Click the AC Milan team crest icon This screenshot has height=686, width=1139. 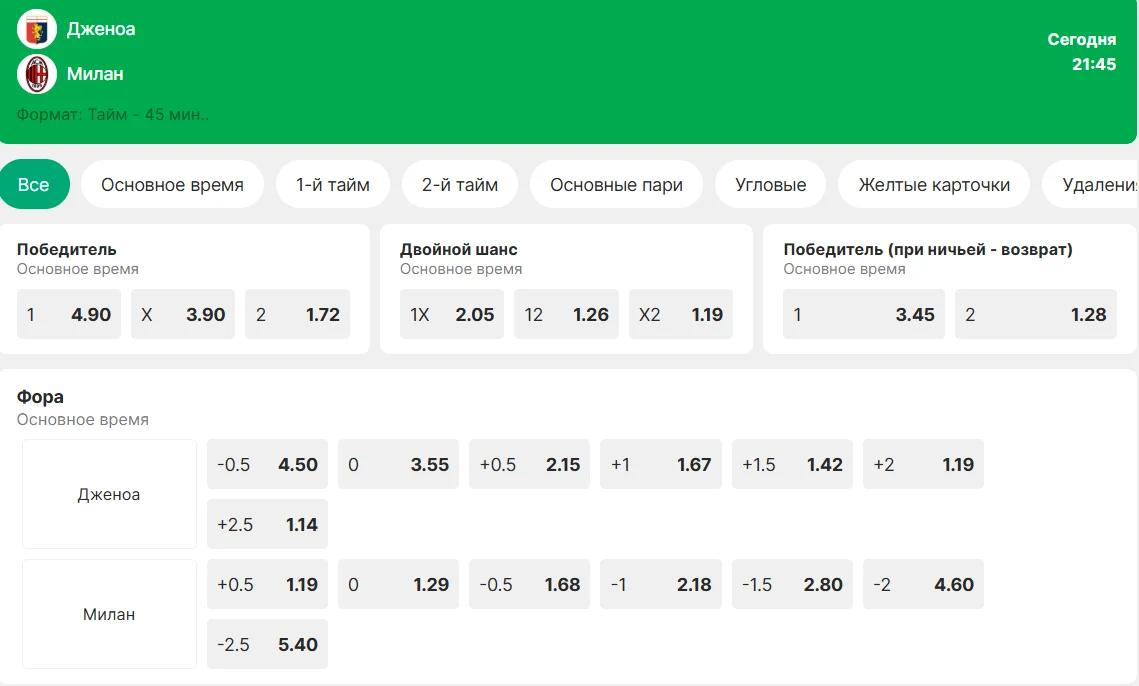click(37, 74)
